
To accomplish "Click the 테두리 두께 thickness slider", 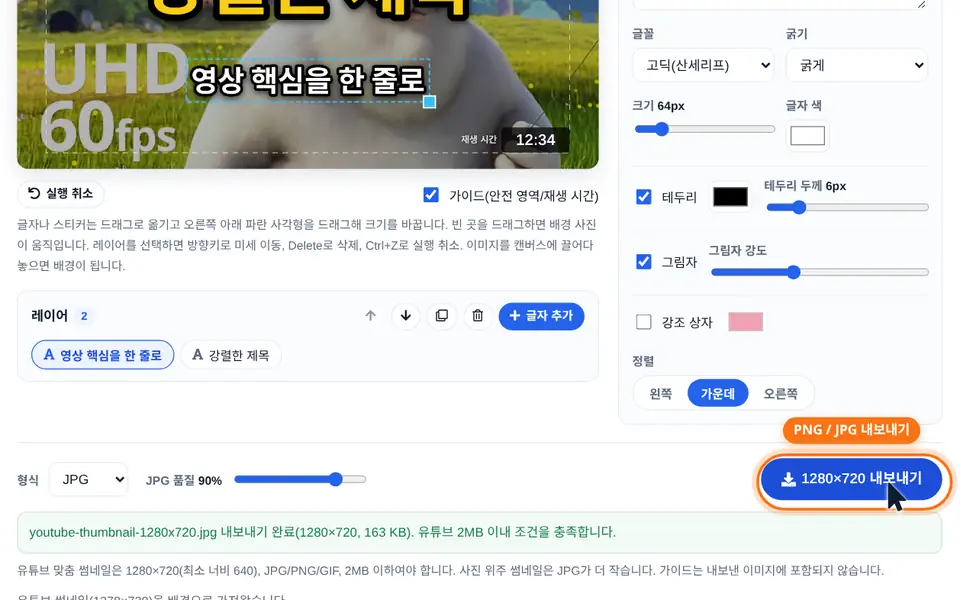I will pyautogui.click(x=847, y=208).
